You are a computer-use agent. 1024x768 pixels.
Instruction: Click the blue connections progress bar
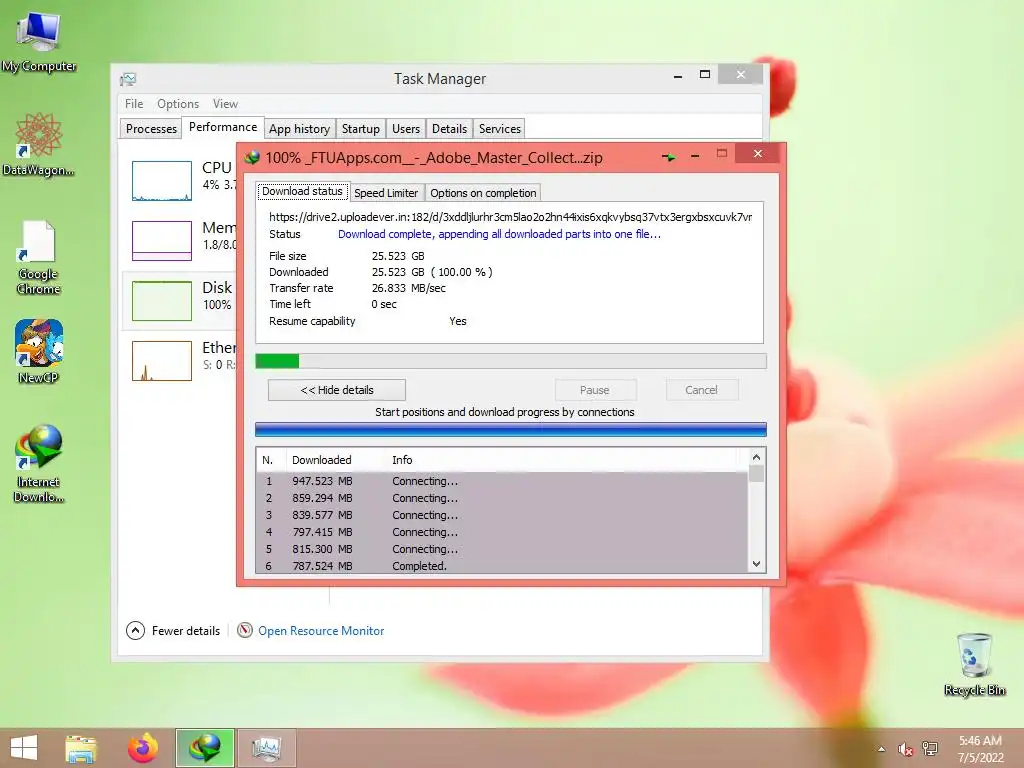pos(511,429)
